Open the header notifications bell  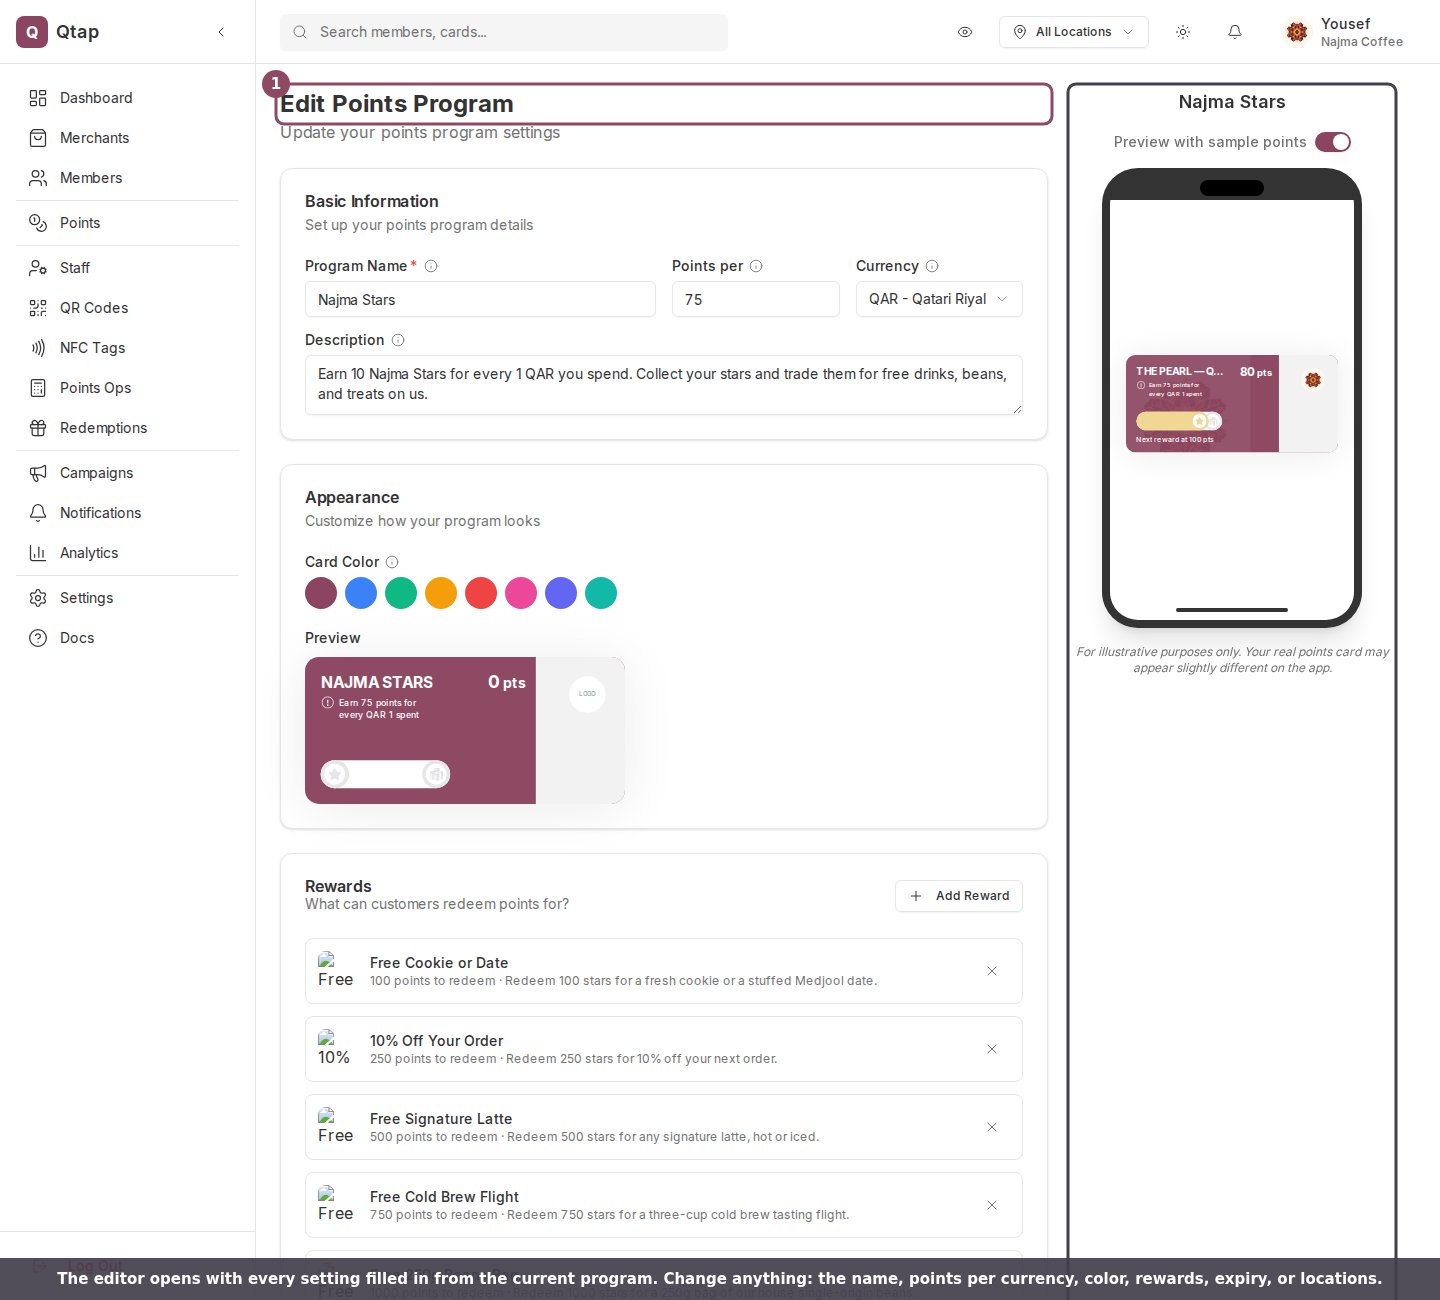tap(1235, 32)
